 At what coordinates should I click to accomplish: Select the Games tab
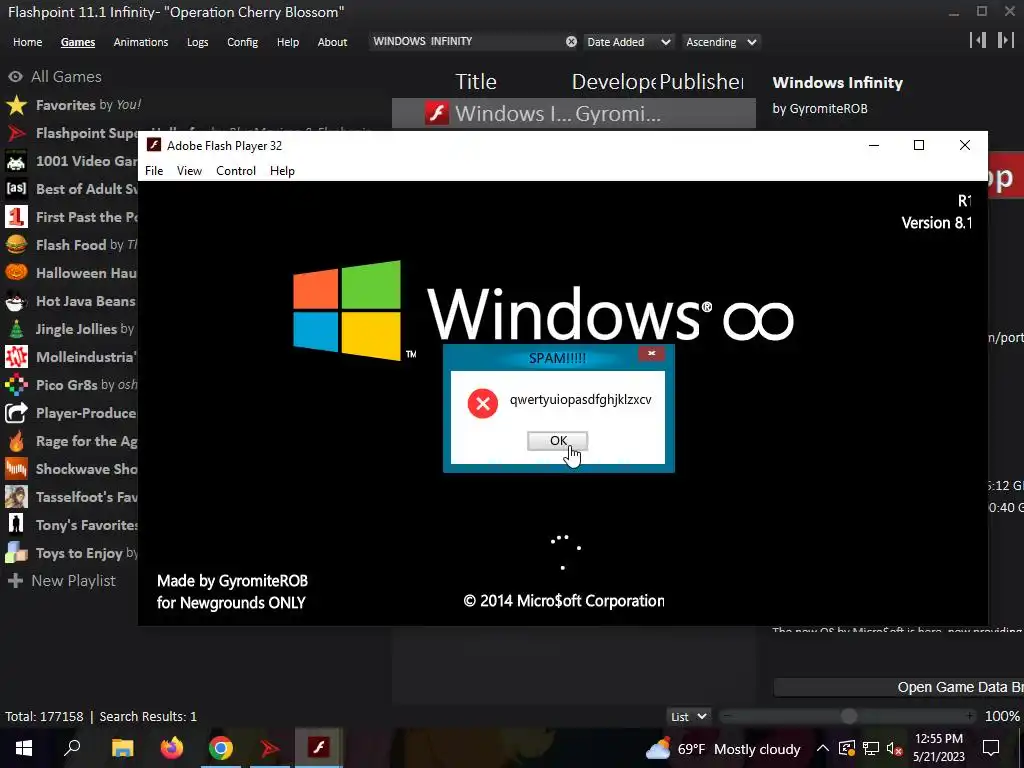(78, 42)
